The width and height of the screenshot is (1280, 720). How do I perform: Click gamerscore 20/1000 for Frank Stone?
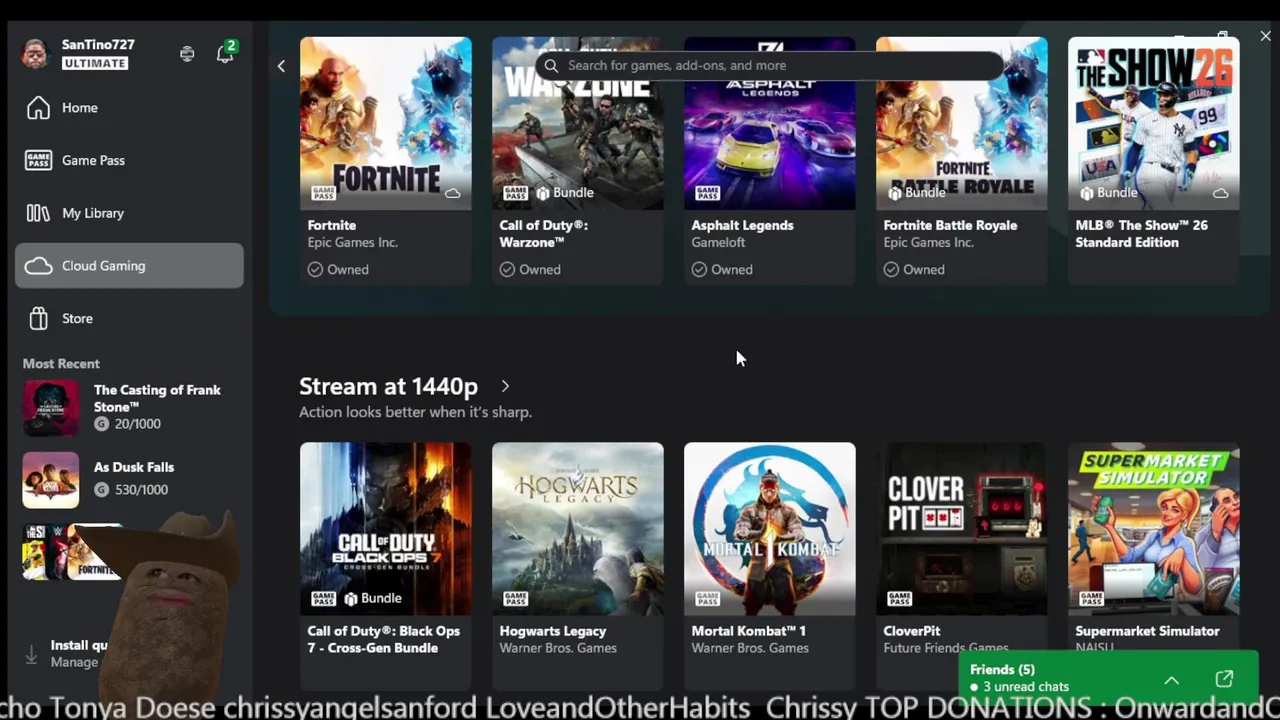pos(127,424)
